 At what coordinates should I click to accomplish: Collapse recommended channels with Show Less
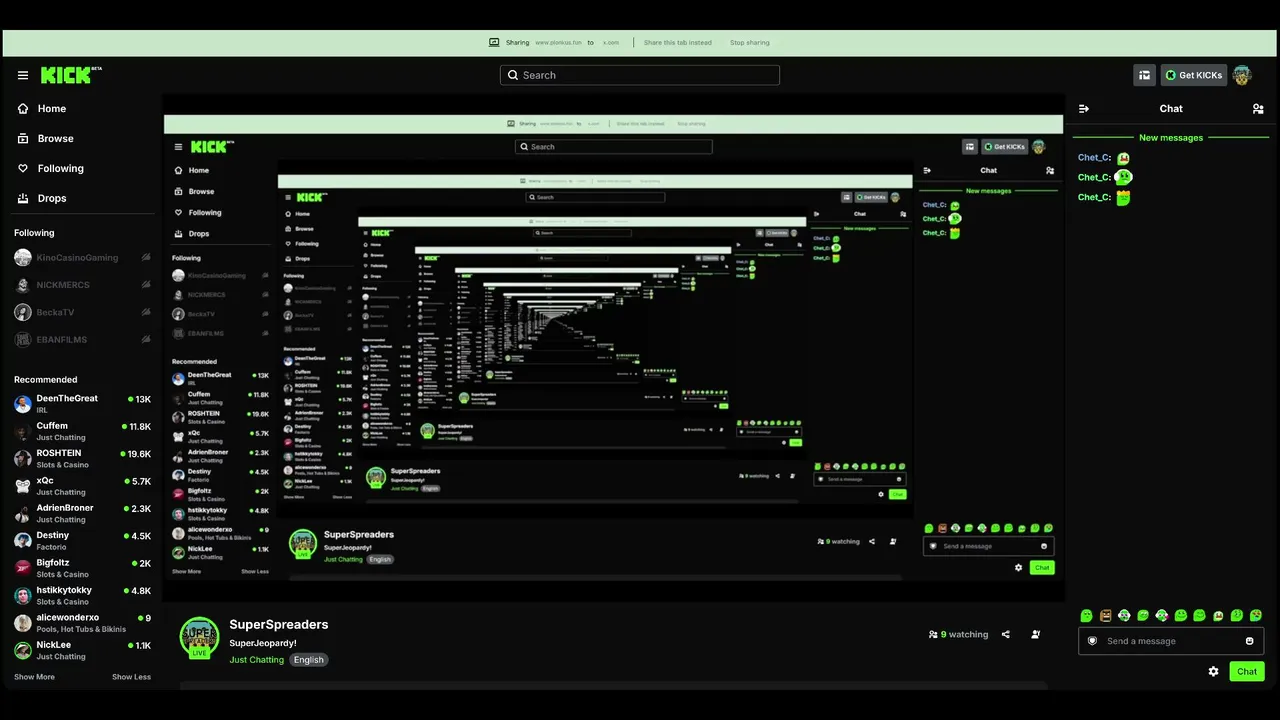131,677
